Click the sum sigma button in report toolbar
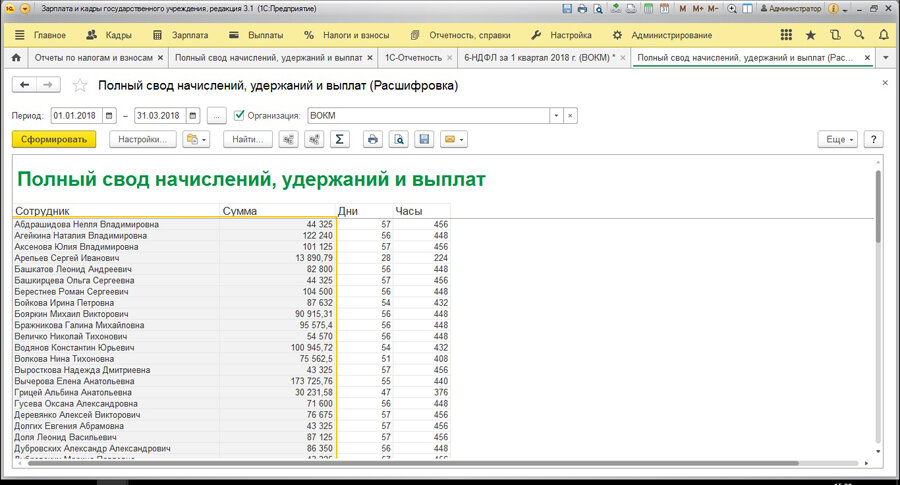 [339, 139]
